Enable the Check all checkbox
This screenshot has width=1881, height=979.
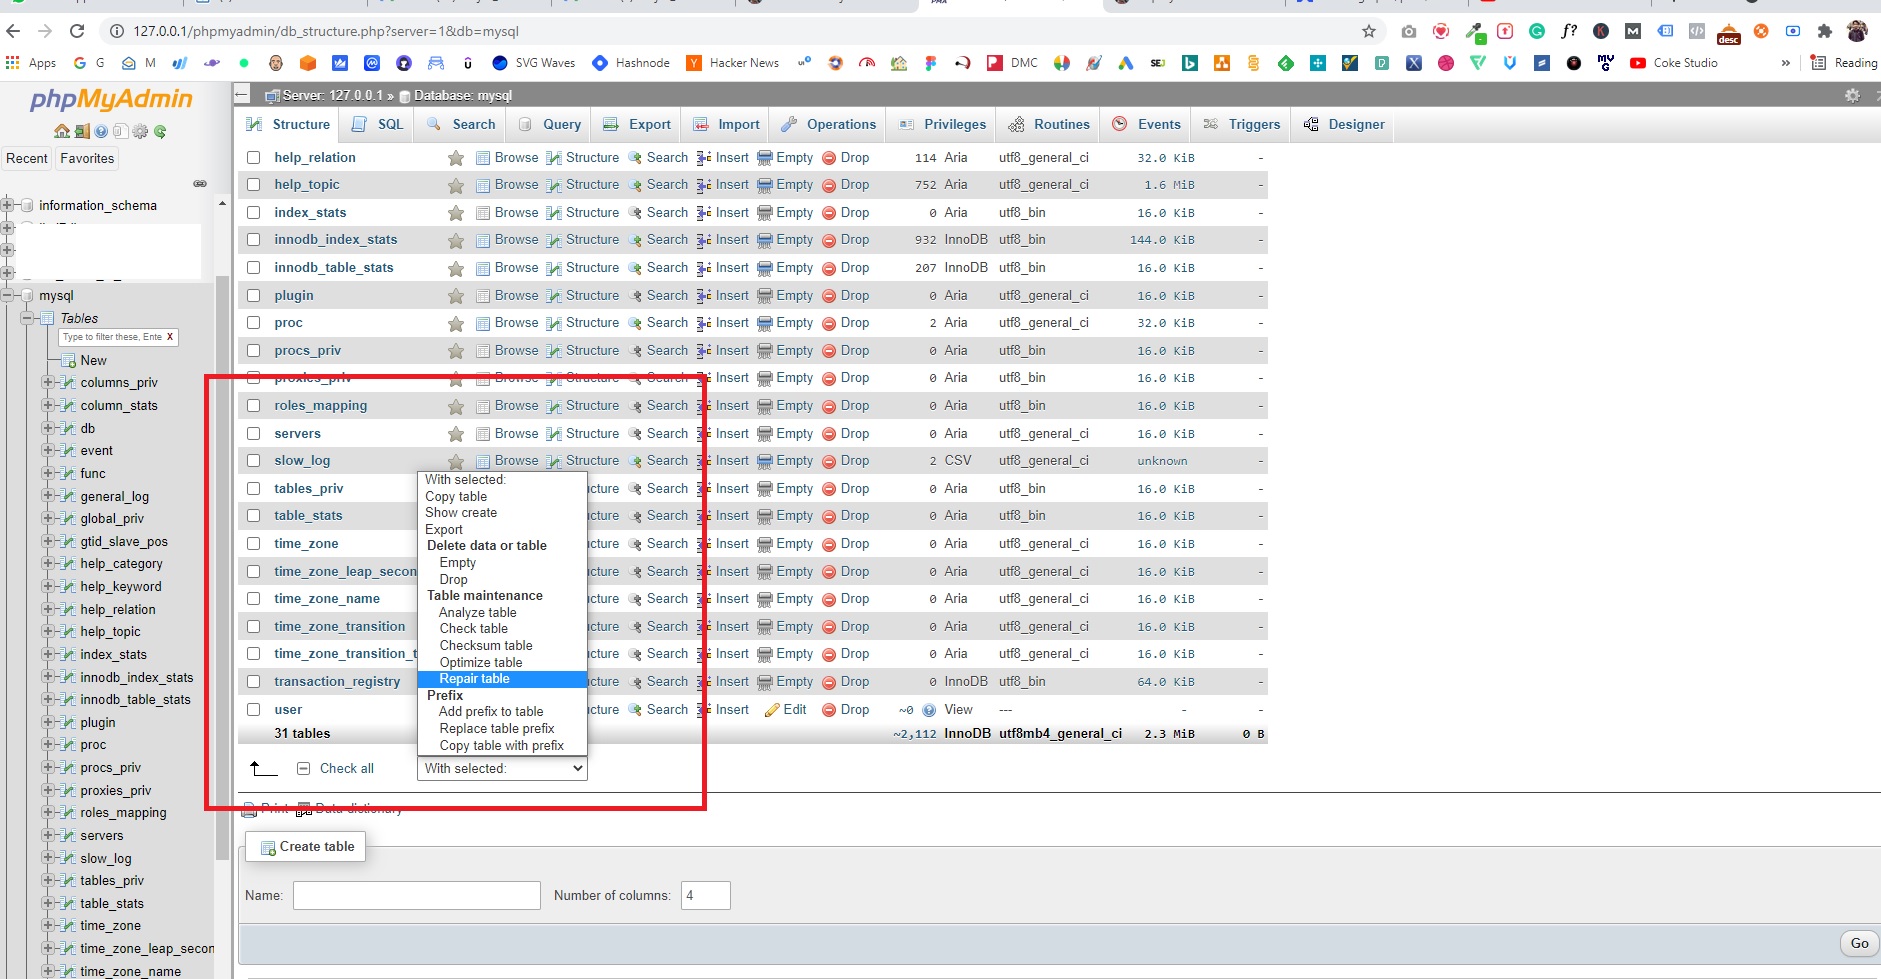304,769
